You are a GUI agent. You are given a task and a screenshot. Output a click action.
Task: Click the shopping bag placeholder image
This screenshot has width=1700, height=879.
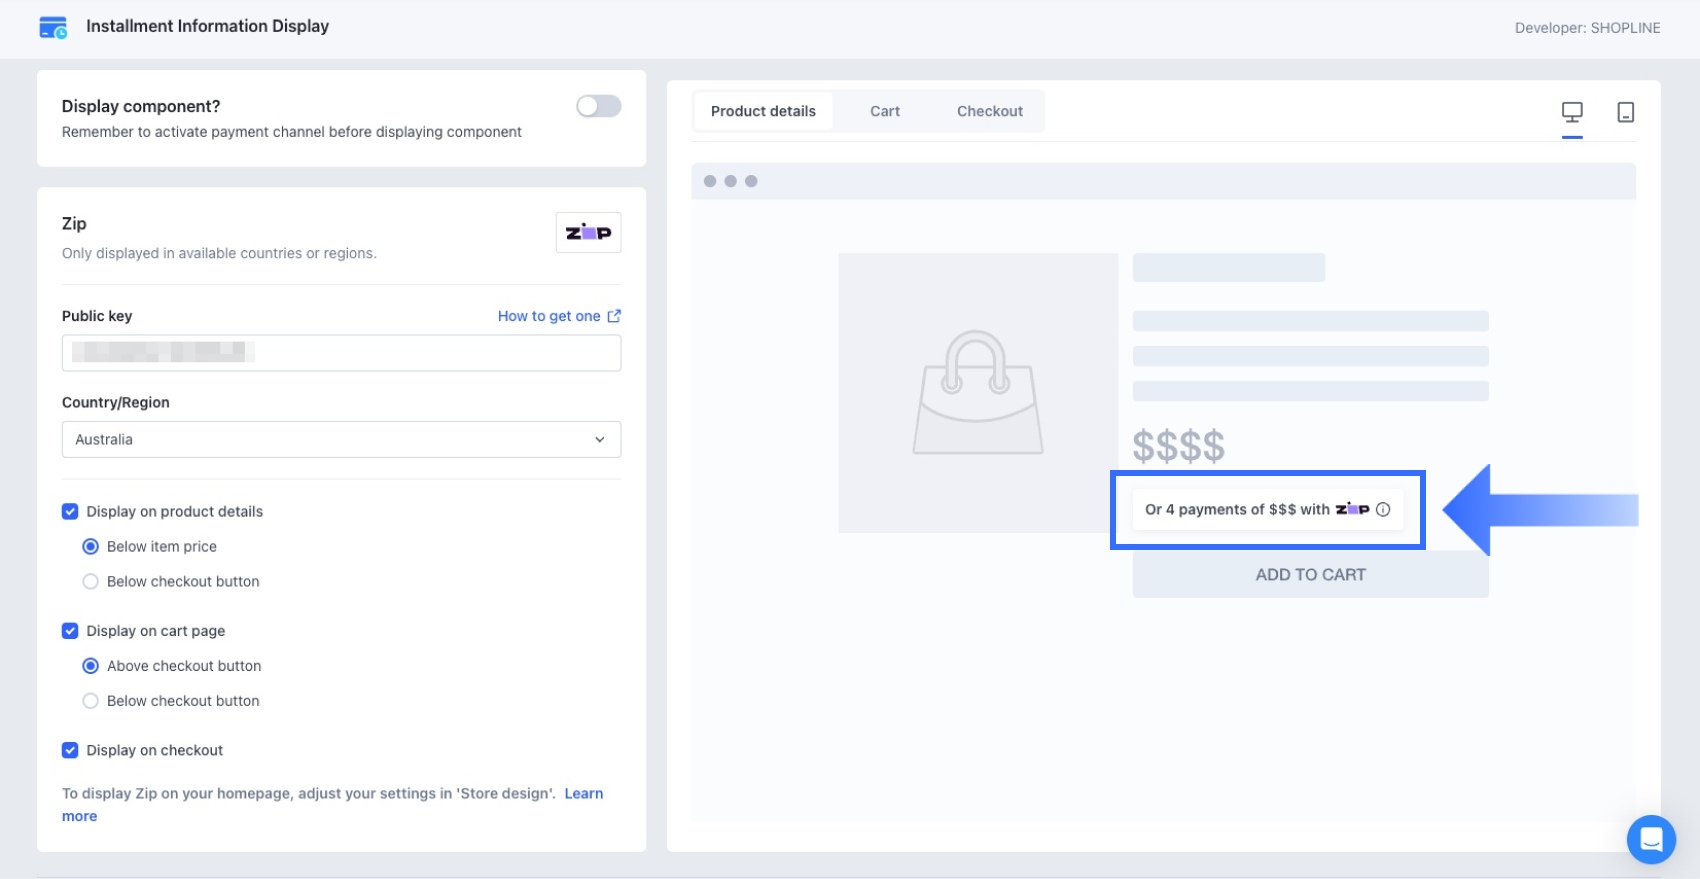(x=977, y=393)
